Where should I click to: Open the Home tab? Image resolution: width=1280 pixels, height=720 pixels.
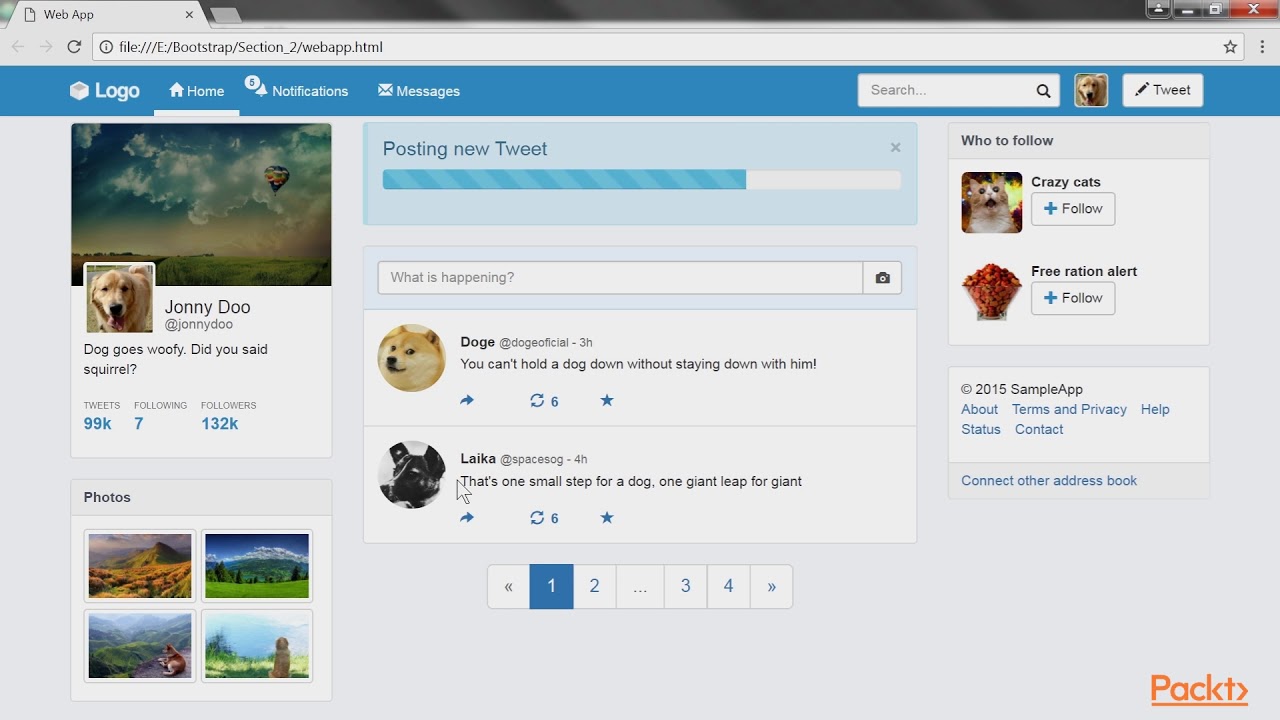[x=197, y=91]
